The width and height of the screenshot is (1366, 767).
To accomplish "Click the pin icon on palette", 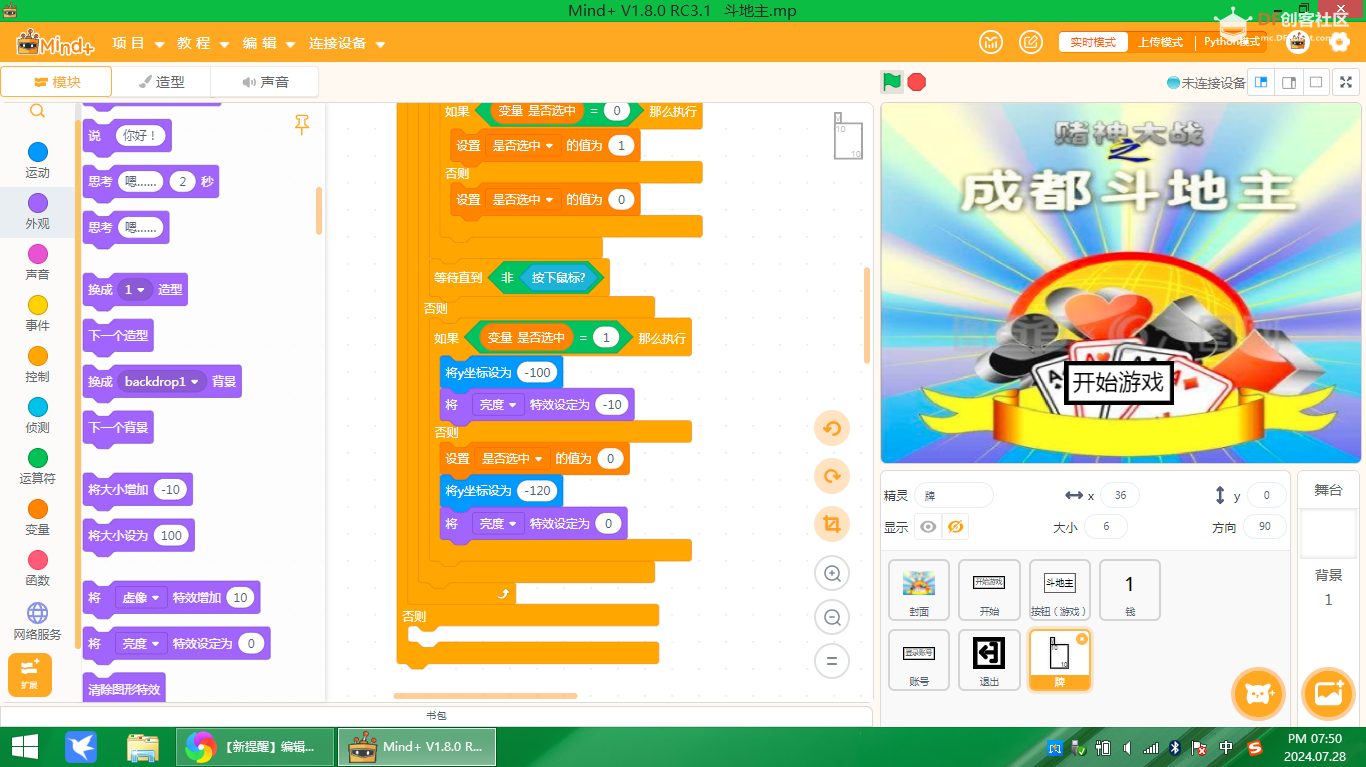I will [x=301, y=124].
